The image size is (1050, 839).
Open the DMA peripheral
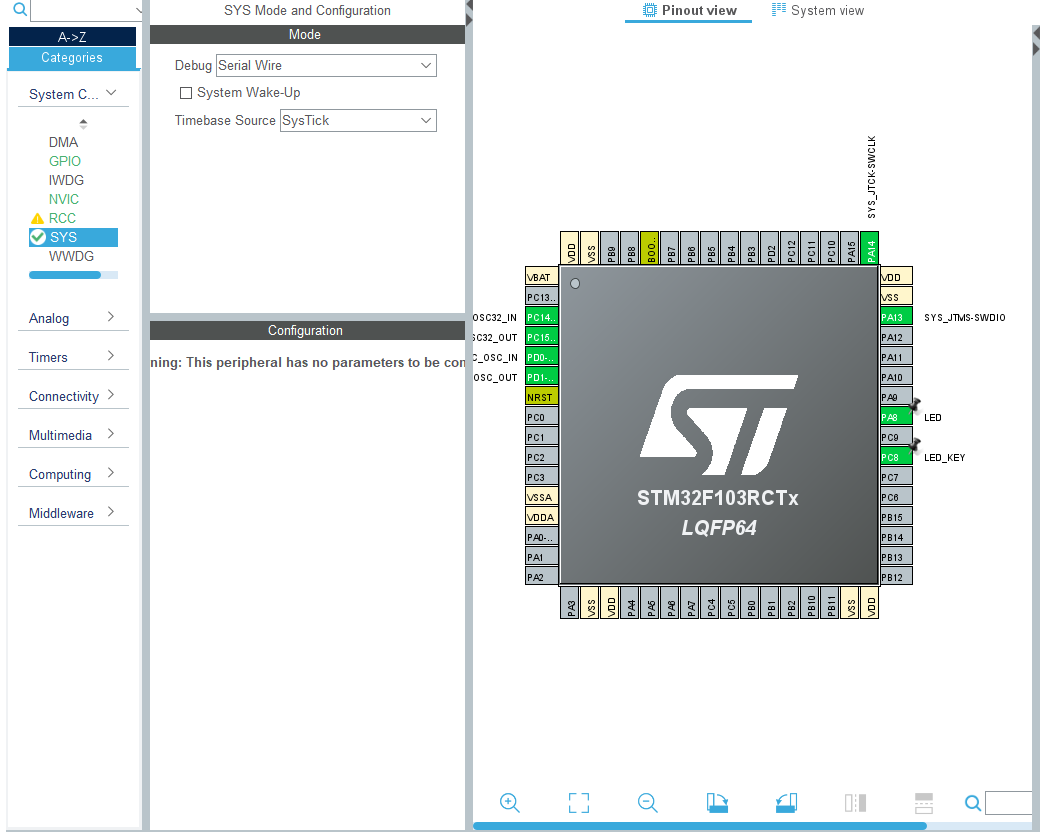click(x=64, y=142)
